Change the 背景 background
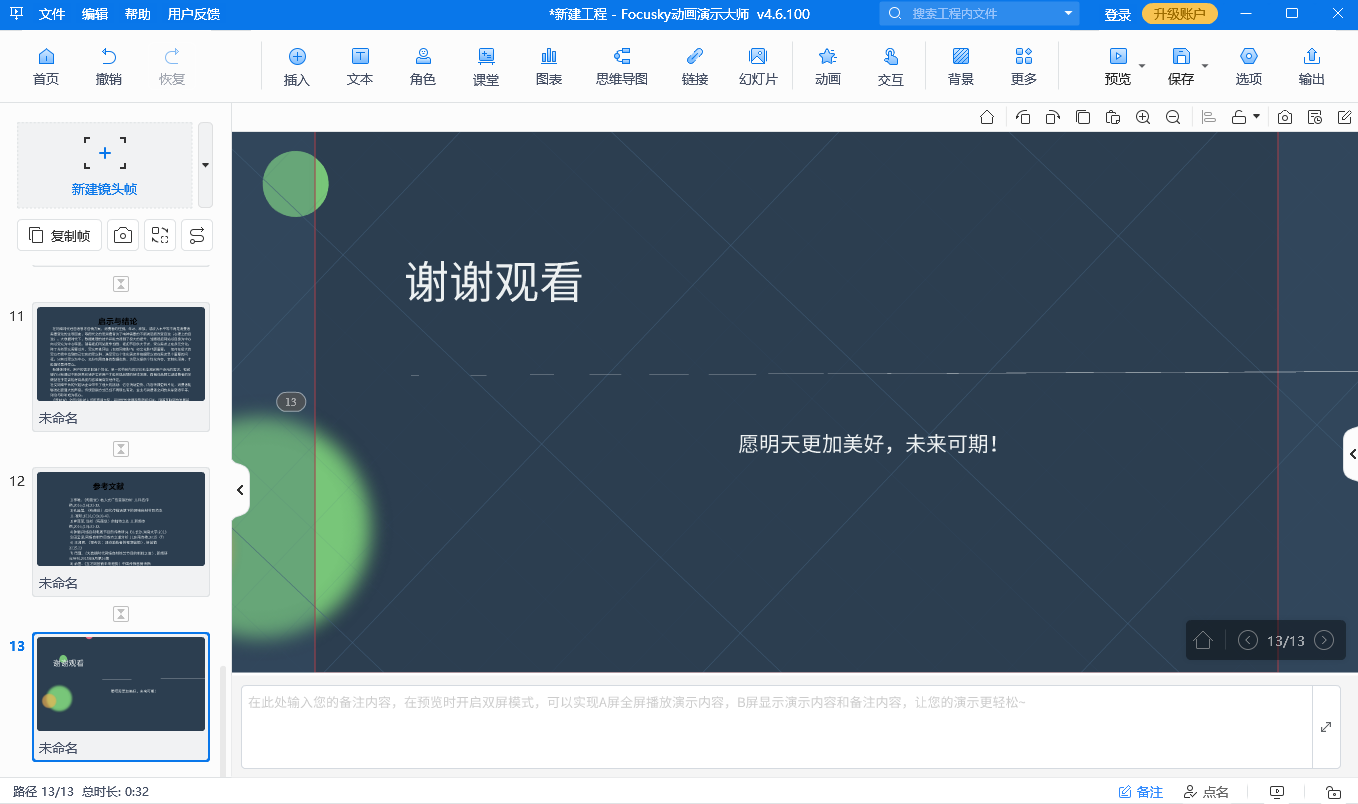Image resolution: width=1358 pixels, height=804 pixels. click(961, 67)
